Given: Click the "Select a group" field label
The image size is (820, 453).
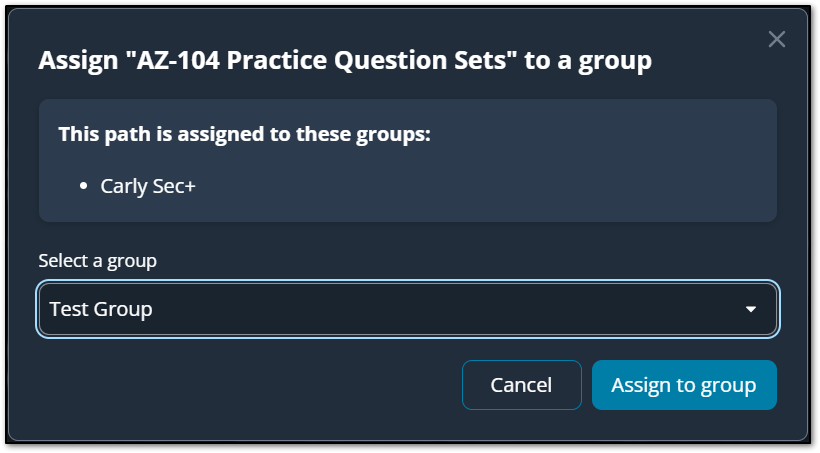Looking at the screenshot, I should [97, 261].
